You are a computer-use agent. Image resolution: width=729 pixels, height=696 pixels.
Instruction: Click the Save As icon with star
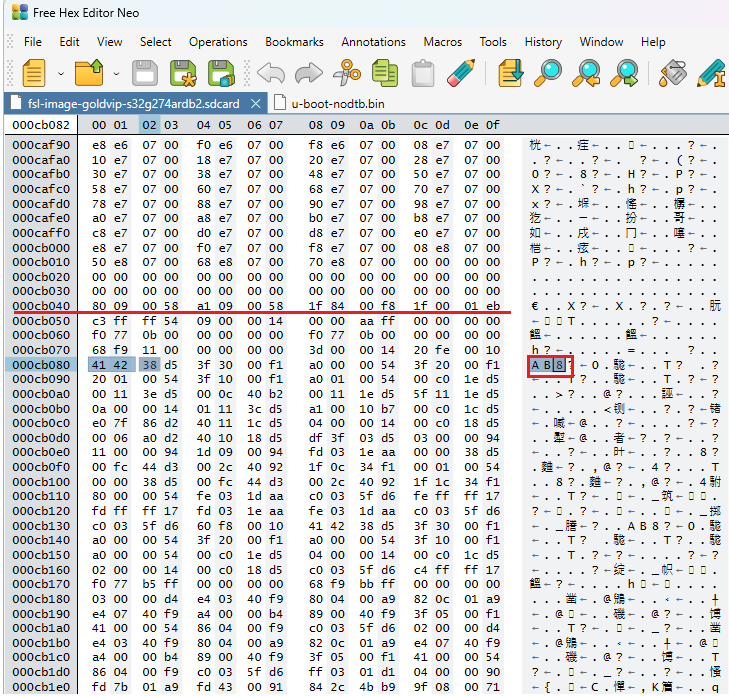pyautogui.click(x=183, y=73)
